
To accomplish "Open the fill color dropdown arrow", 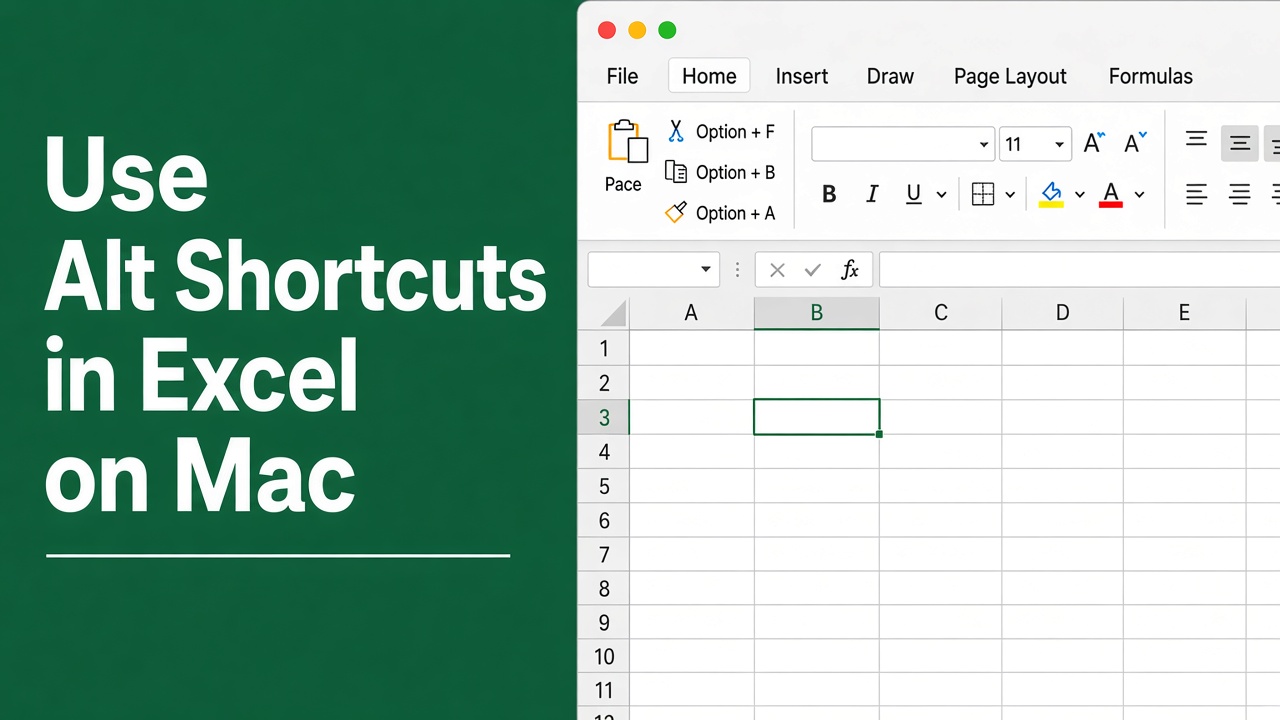I will point(1079,195).
